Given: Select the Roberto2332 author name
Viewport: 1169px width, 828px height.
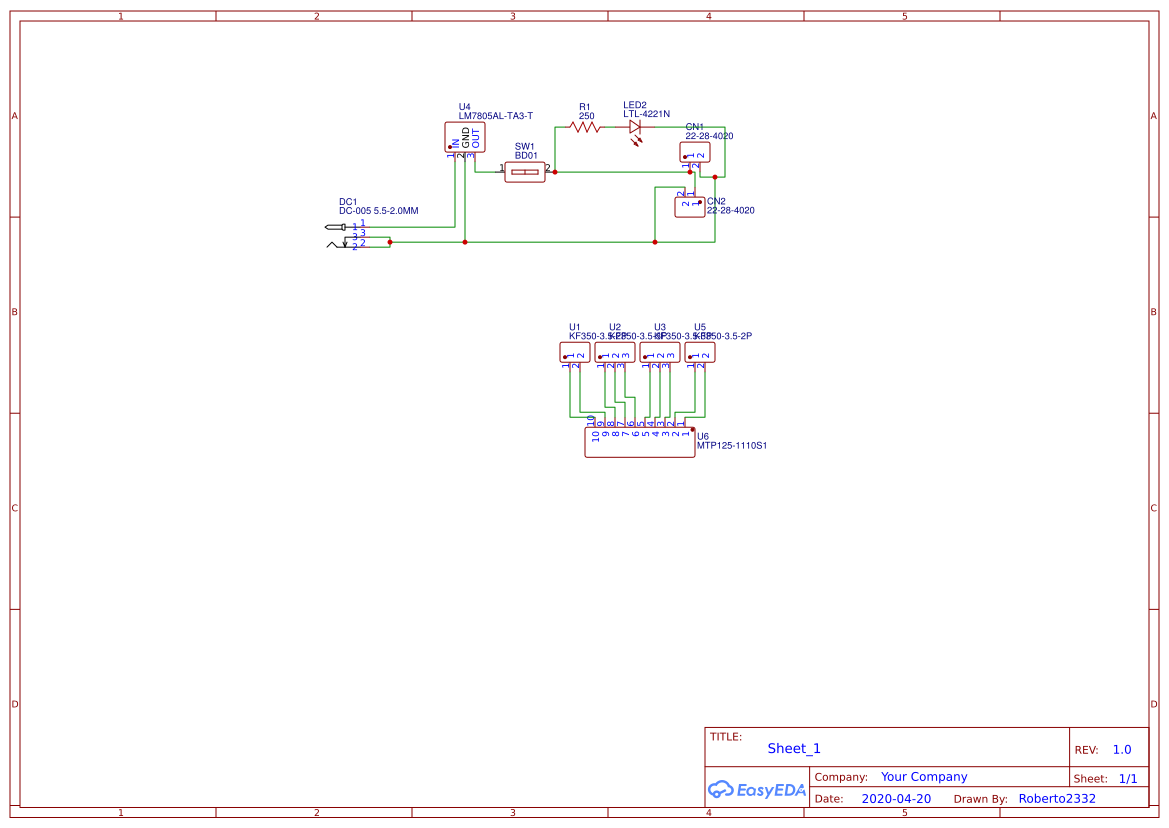Looking at the screenshot, I should [x=1057, y=799].
